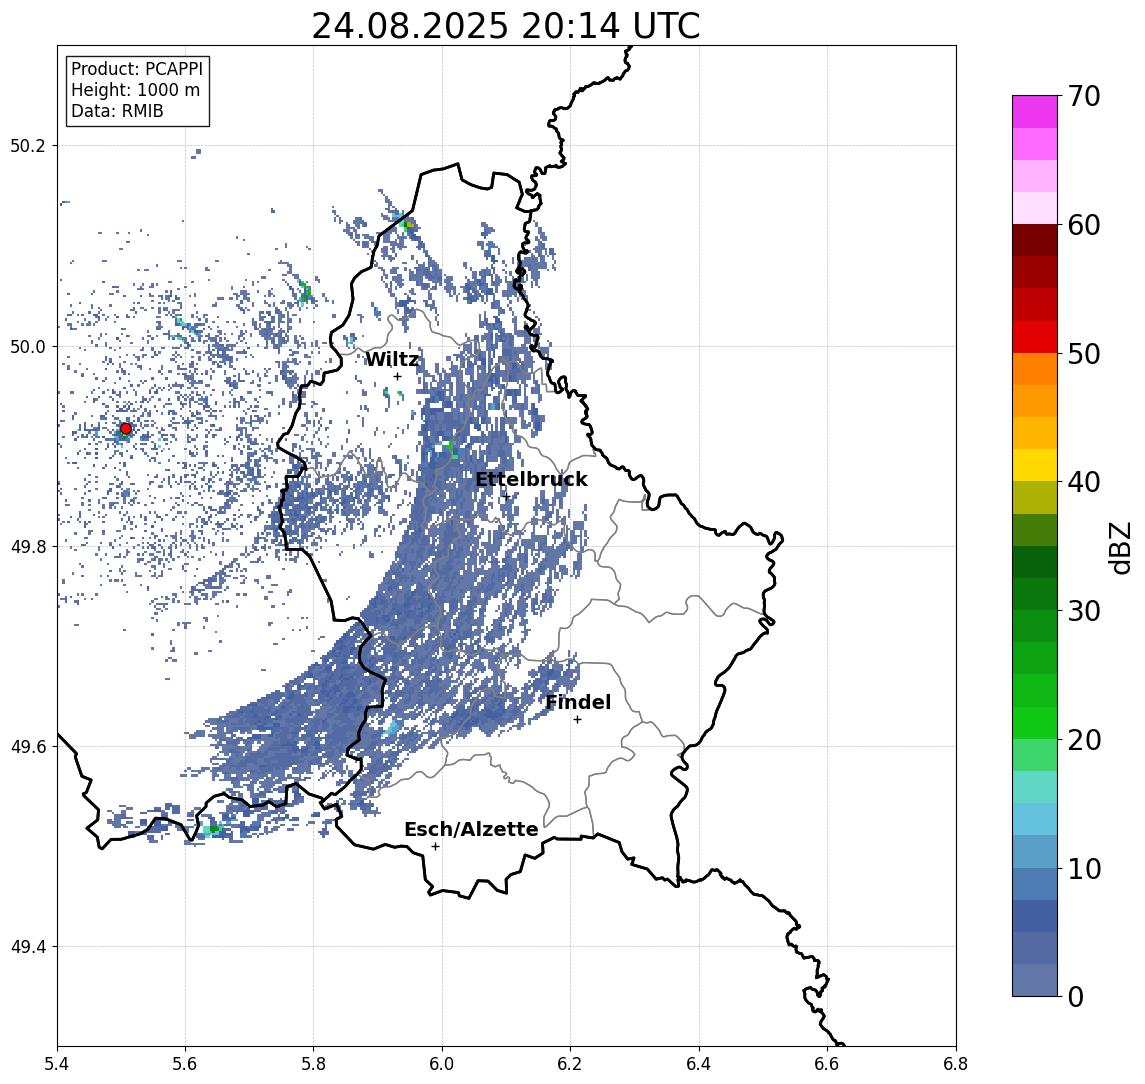Click the cross marker under Esch/Alzette
Viewport: 1145px width, 1084px height.
click(x=435, y=847)
